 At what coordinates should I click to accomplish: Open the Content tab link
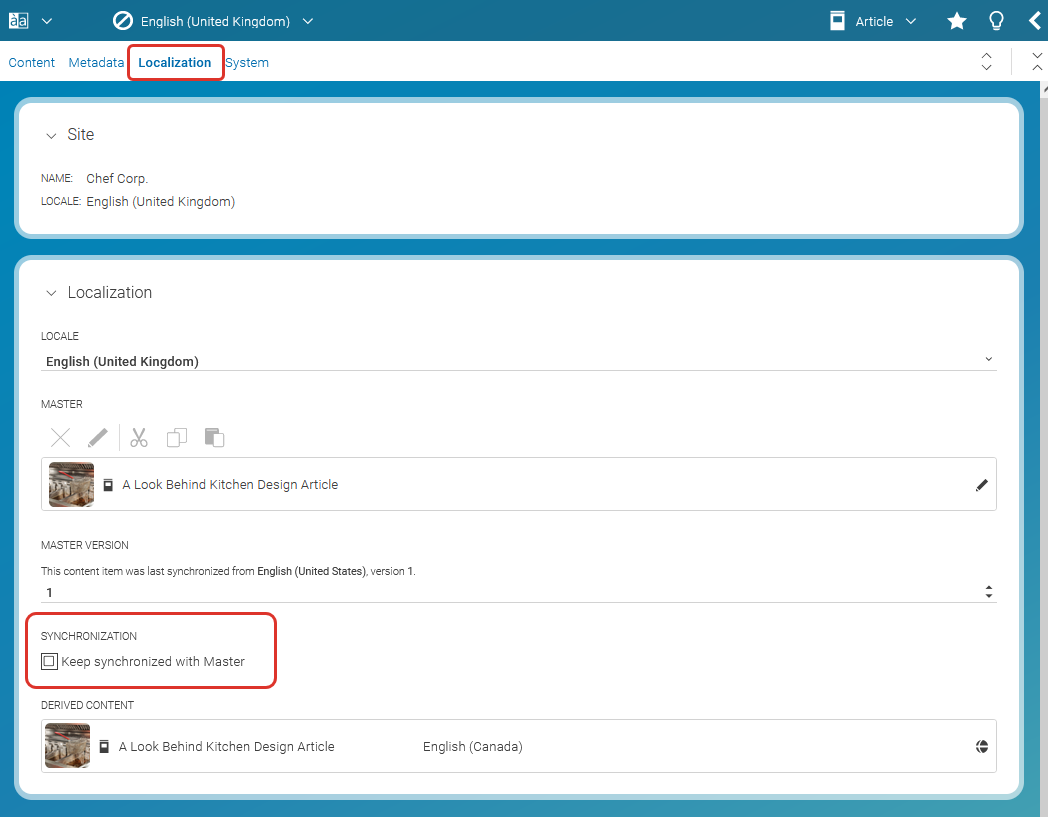31,62
